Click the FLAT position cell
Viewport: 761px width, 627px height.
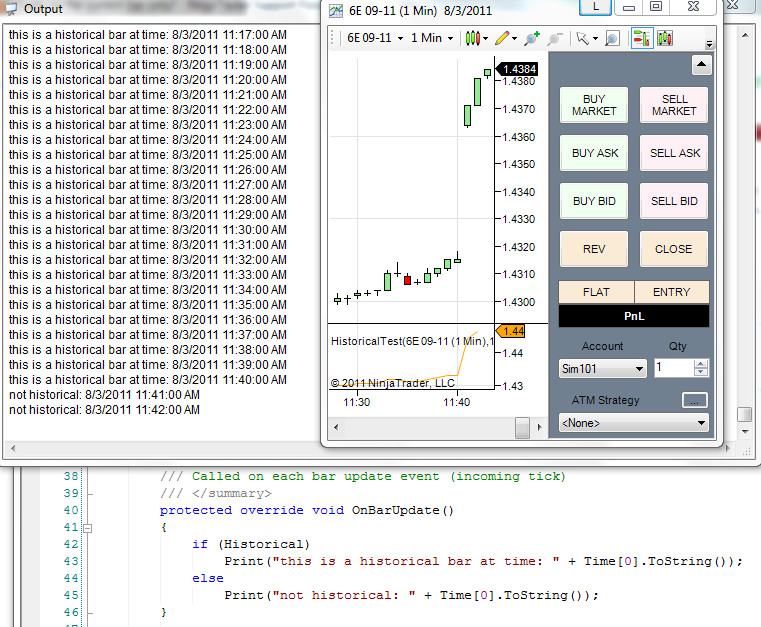click(x=596, y=292)
